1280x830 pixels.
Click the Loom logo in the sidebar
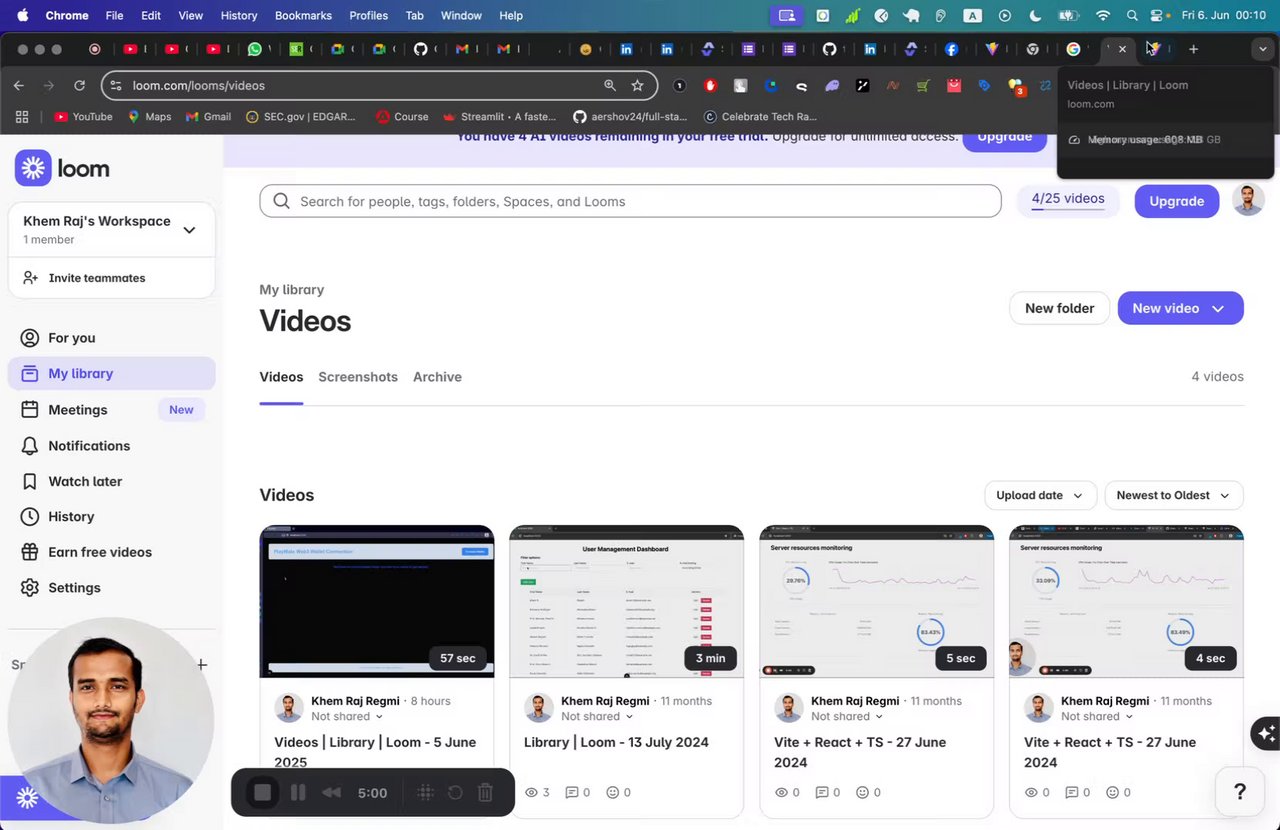(62, 168)
